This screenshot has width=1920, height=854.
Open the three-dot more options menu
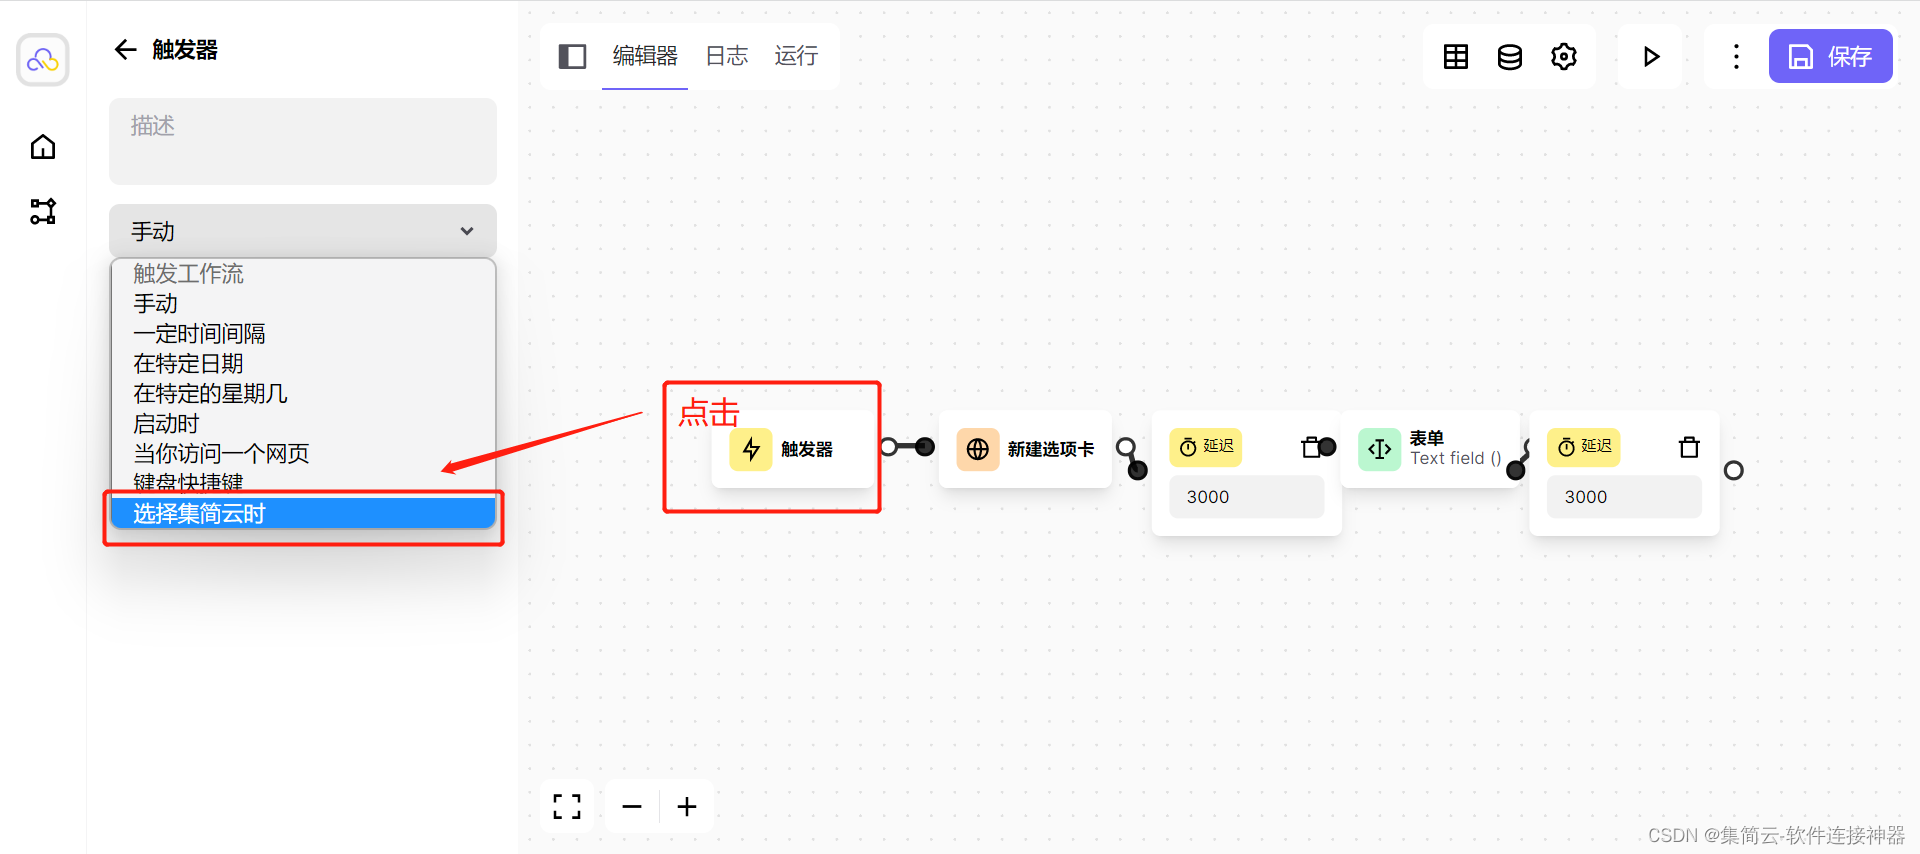pos(1736,56)
